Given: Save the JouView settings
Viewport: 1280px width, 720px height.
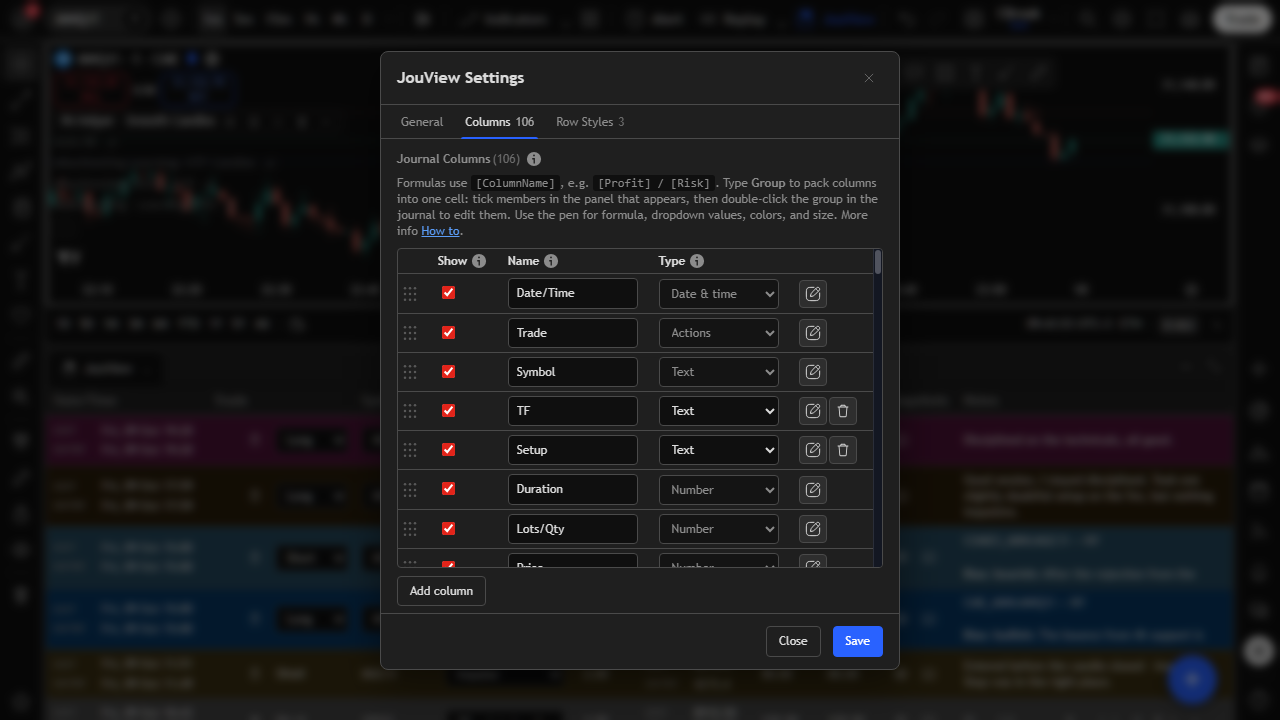Looking at the screenshot, I should pyautogui.click(x=858, y=641).
